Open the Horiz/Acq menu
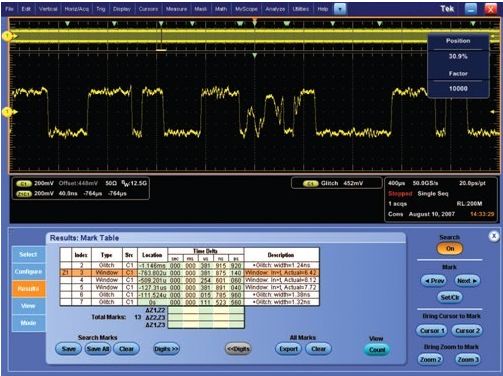 [x=77, y=9]
